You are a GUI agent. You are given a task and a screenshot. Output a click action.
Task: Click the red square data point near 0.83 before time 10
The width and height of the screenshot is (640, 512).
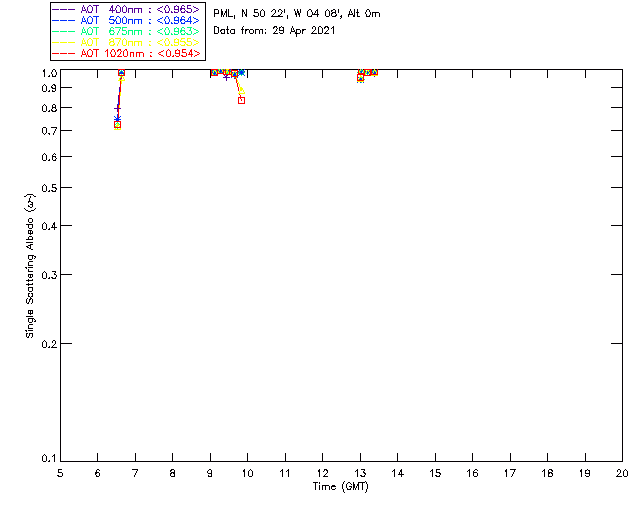pyautogui.click(x=242, y=100)
